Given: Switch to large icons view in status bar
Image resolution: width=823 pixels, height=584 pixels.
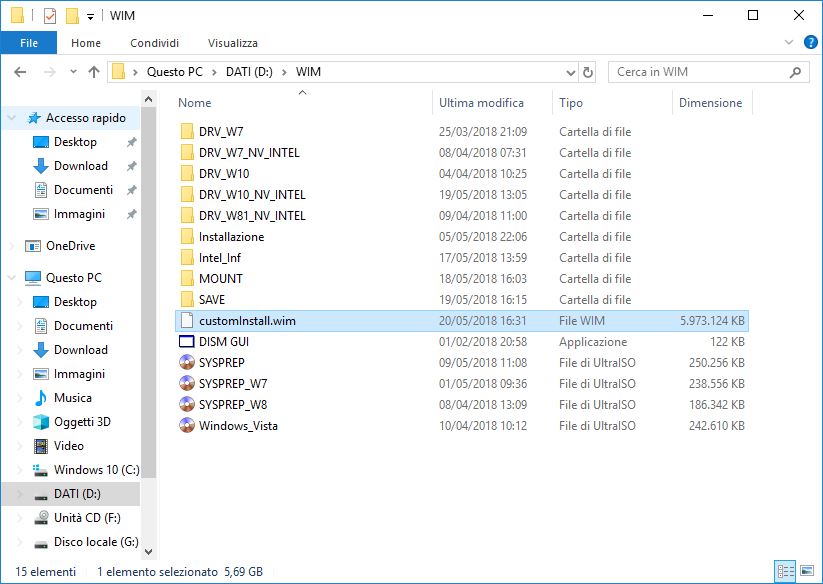Looking at the screenshot, I should [x=807, y=571].
